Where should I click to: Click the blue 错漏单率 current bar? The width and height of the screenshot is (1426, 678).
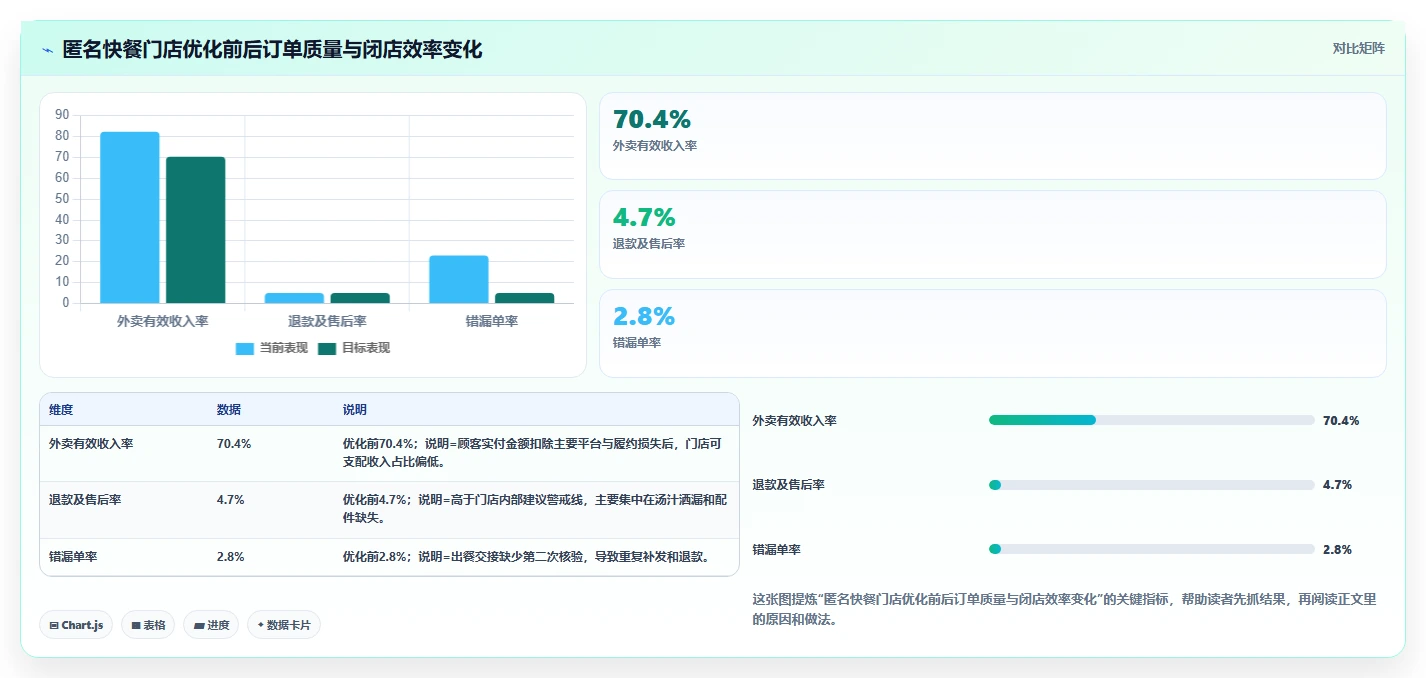459,279
